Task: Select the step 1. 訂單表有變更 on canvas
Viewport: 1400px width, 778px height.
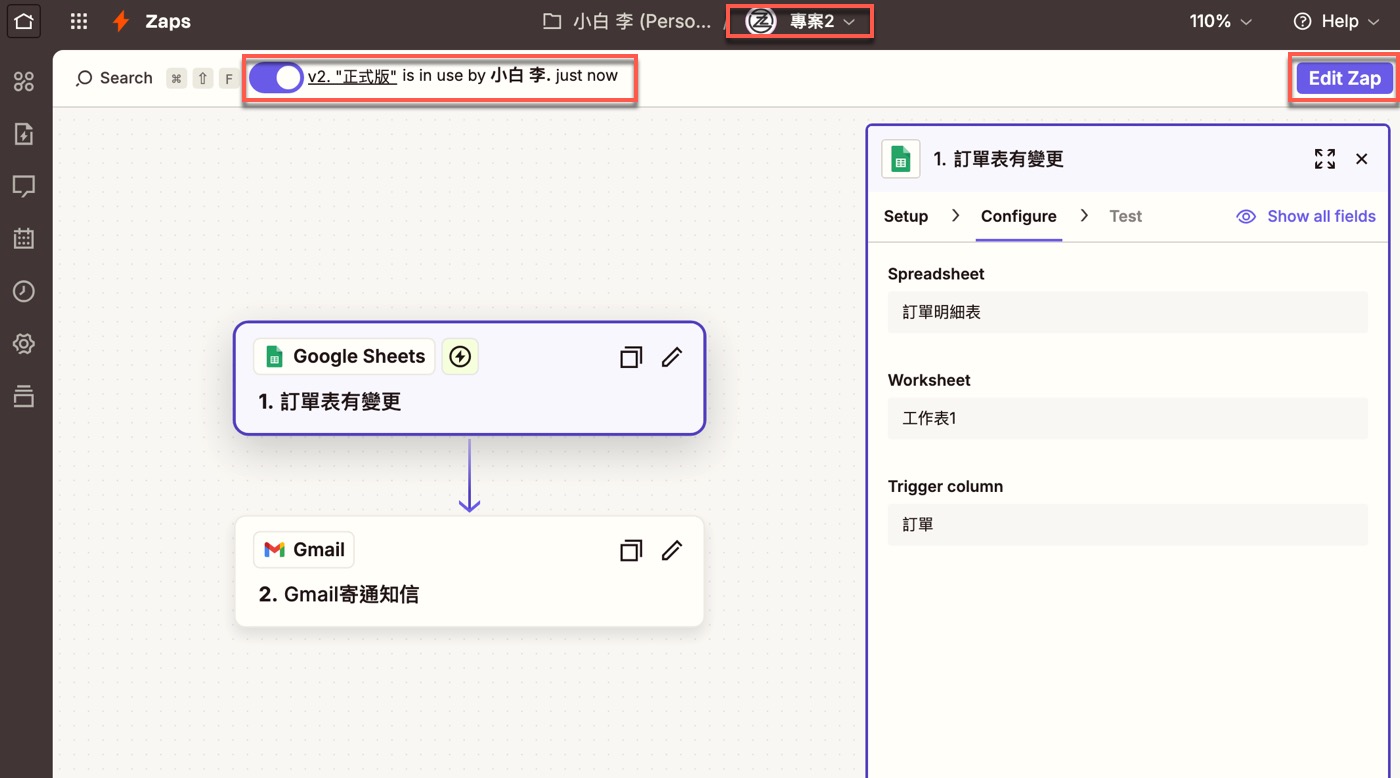Action: [x=469, y=378]
